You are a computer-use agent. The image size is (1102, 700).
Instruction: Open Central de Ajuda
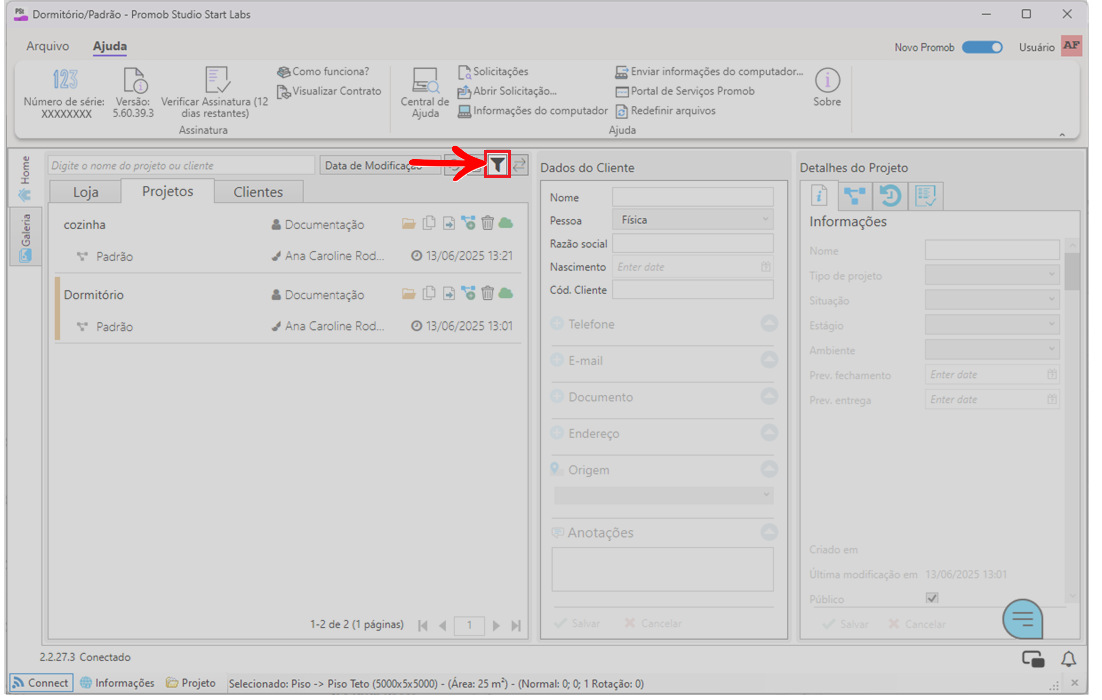click(x=424, y=93)
